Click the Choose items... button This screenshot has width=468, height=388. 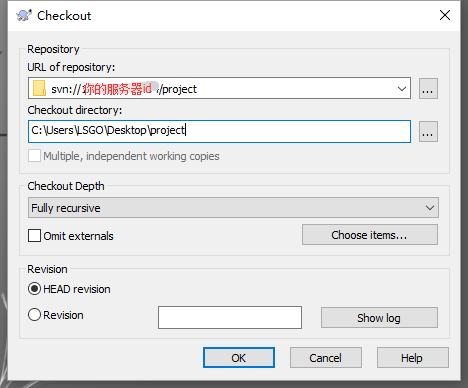[370, 235]
